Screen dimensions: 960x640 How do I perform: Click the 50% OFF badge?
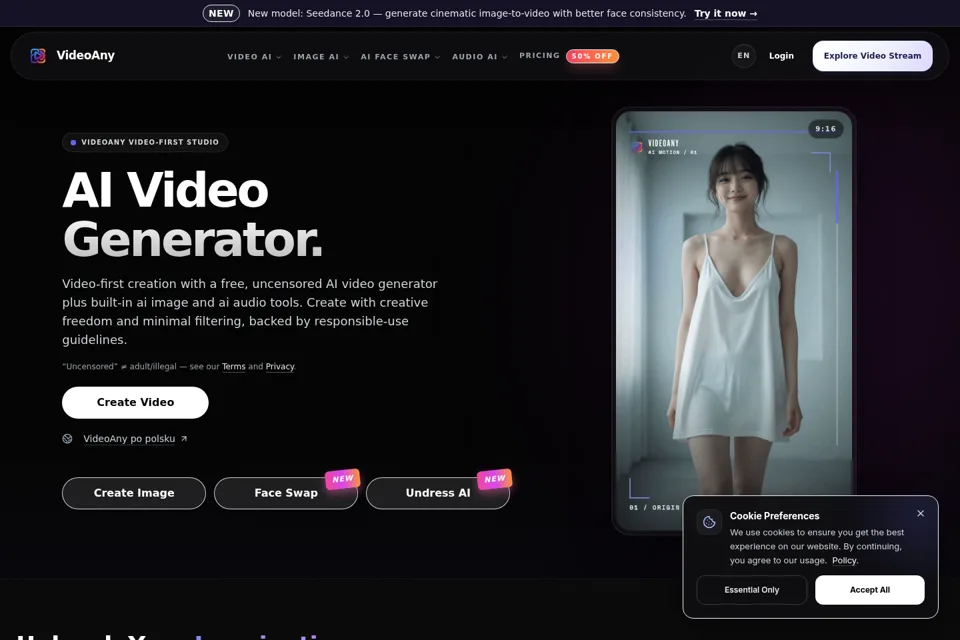pyautogui.click(x=592, y=56)
